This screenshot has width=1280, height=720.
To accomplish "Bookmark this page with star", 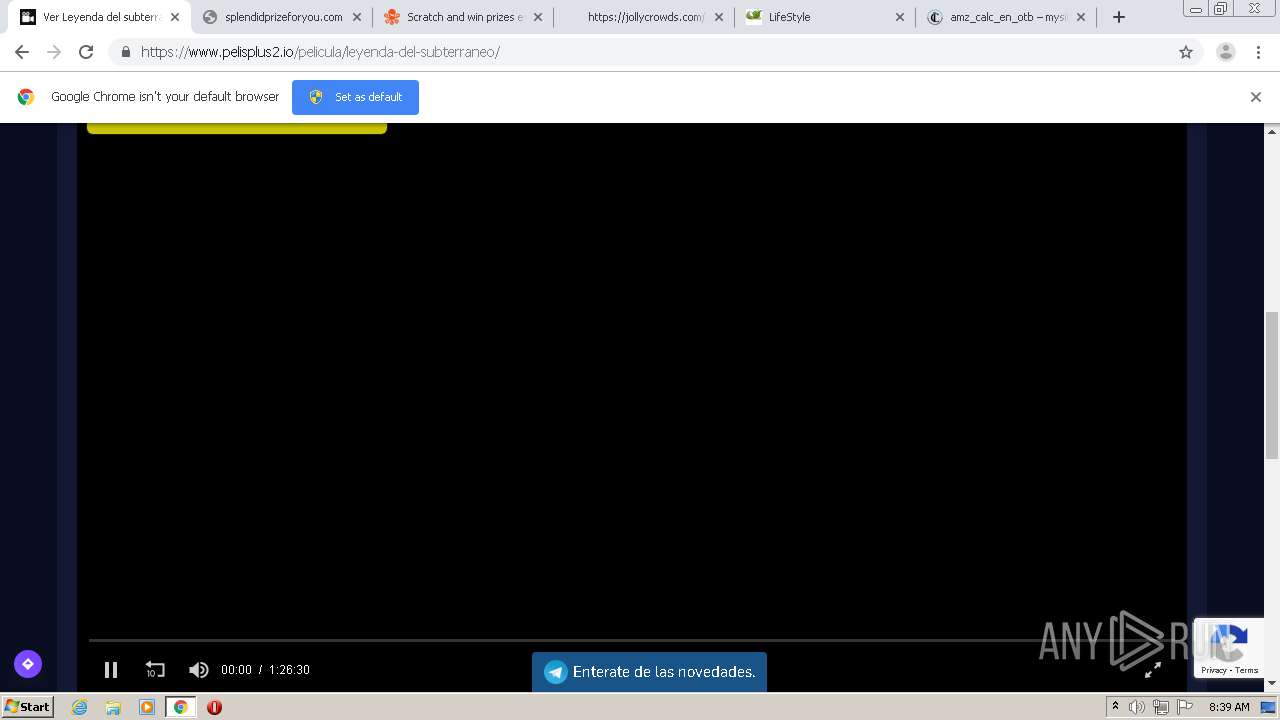I will pyautogui.click(x=1186, y=52).
